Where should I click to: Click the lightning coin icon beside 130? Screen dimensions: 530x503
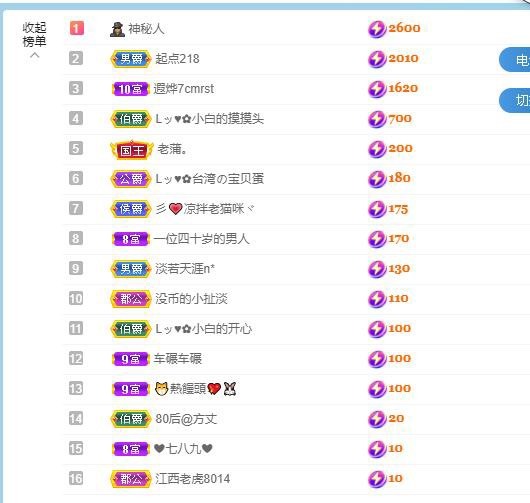point(377,269)
